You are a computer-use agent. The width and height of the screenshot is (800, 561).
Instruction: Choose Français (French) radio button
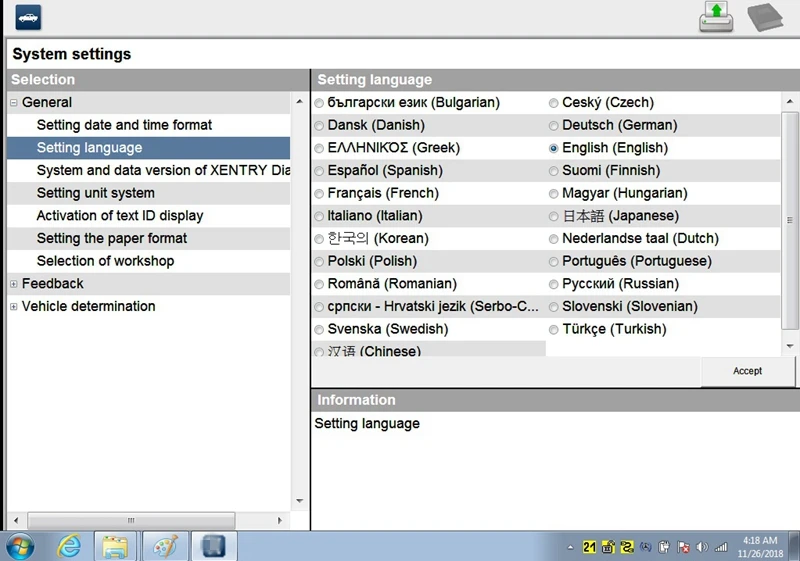tap(319, 194)
